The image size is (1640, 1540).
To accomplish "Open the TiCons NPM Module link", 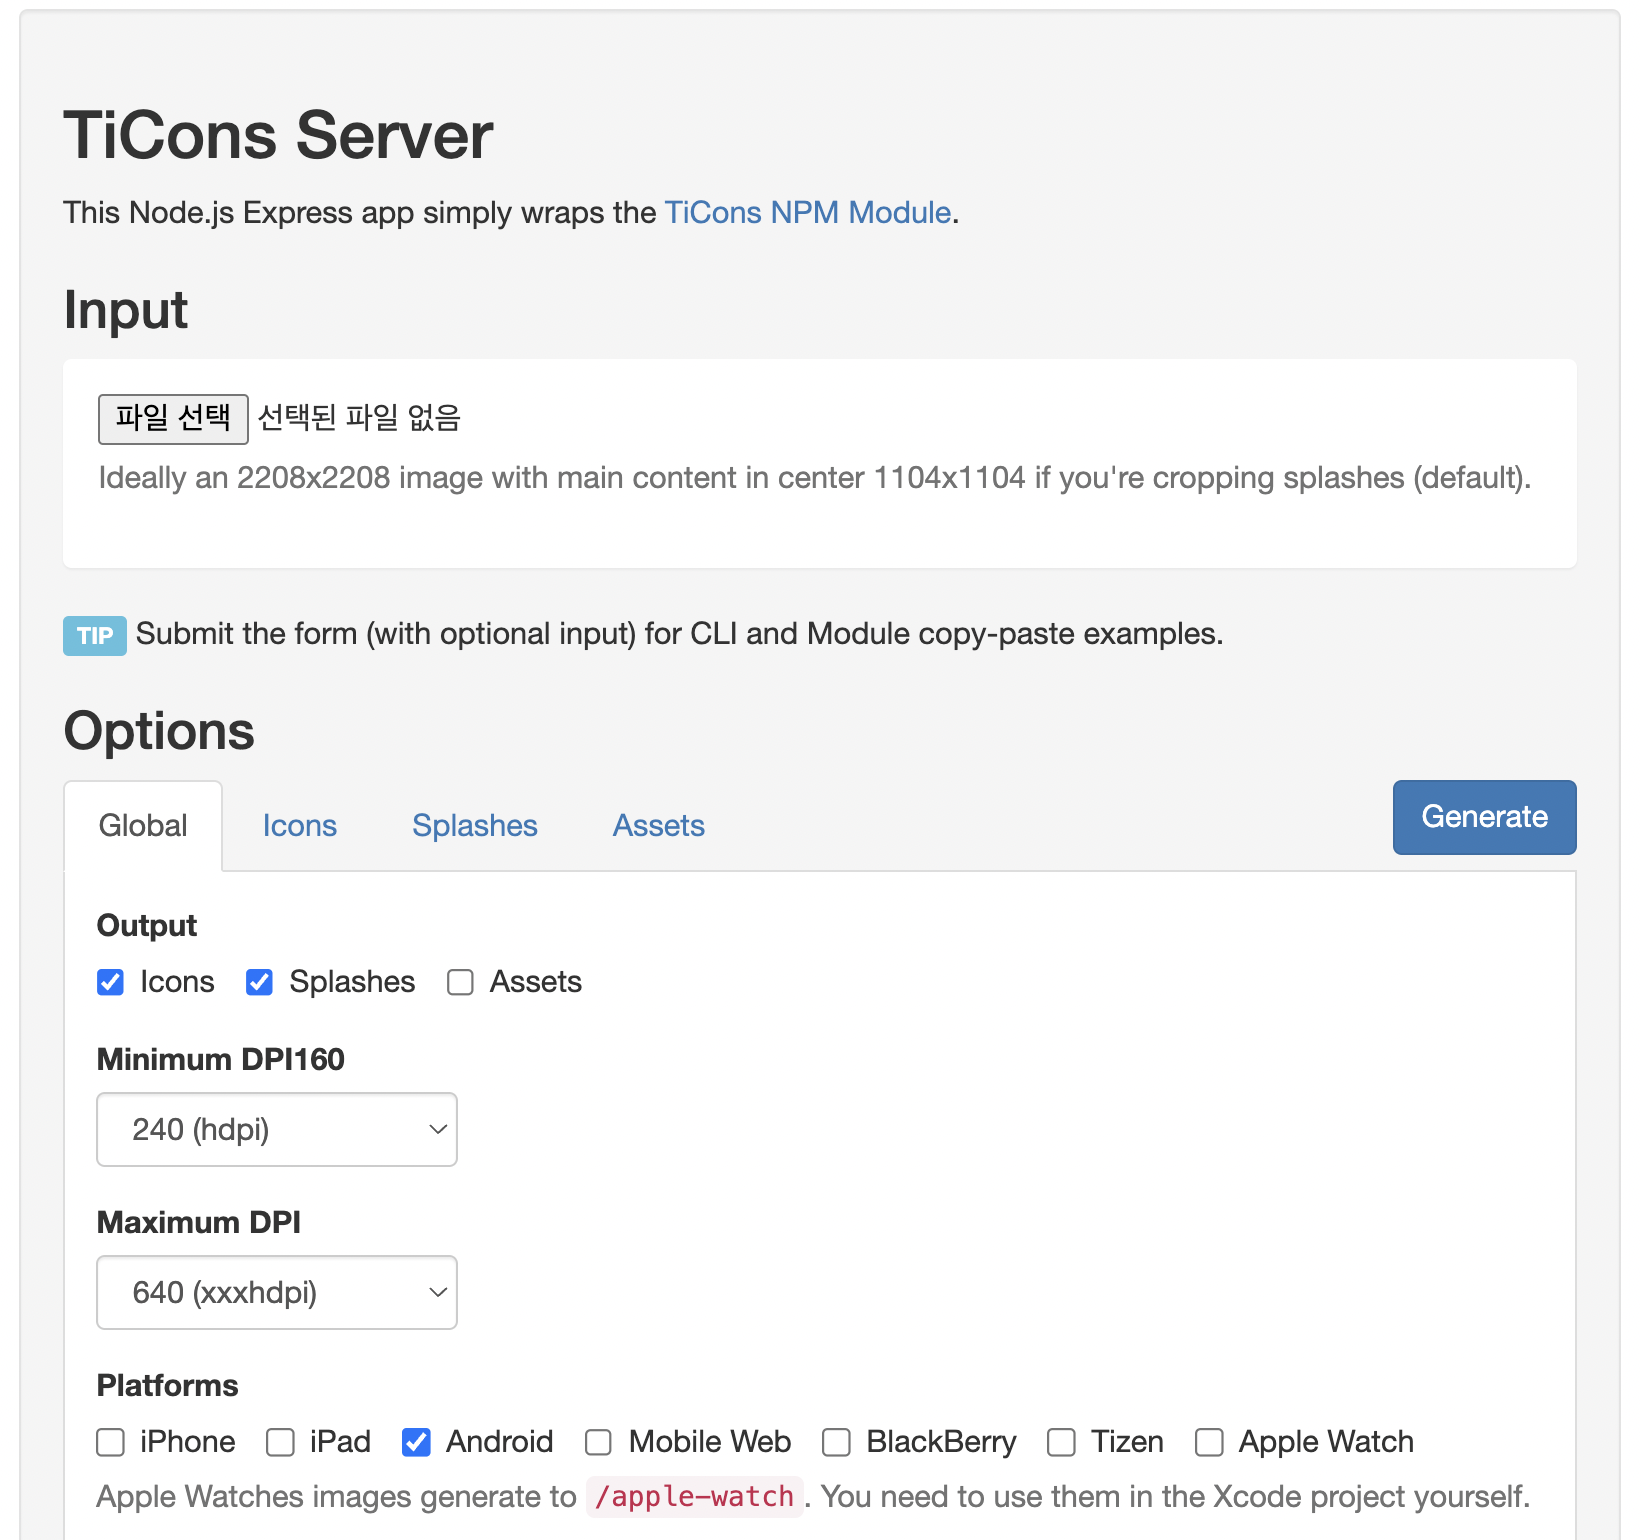I will pos(808,212).
